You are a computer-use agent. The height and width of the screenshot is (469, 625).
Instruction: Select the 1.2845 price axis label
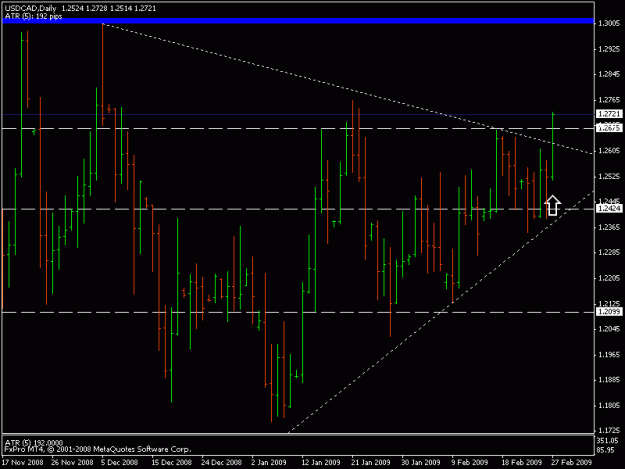click(609, 74)
